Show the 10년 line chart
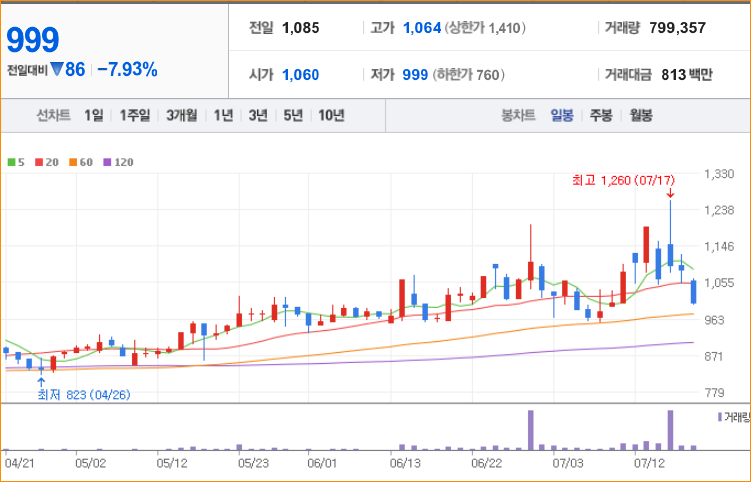The height and width of the screenshot is (482, 751). click(x=331, y=115)
